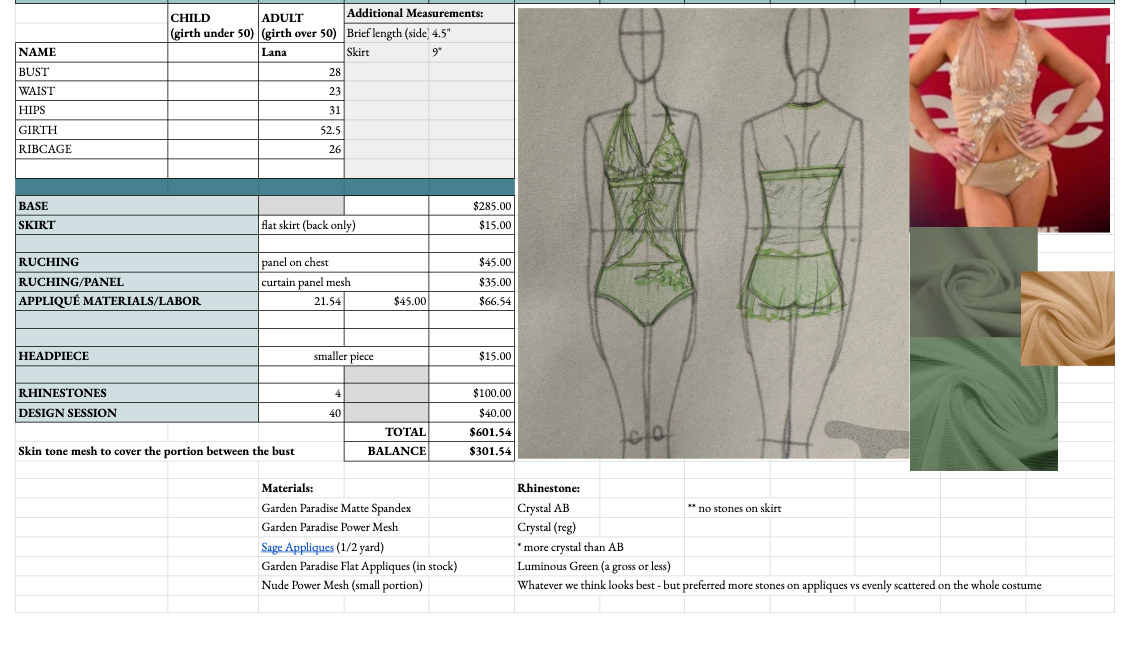
Task: Select the HEADPIECE row label
Action: pyautogui.click(x=137, y=356)
